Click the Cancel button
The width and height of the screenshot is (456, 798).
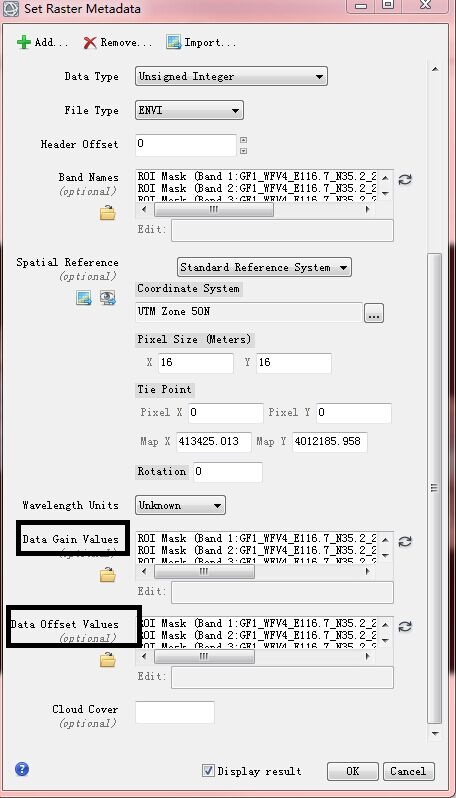click(408, 771)
